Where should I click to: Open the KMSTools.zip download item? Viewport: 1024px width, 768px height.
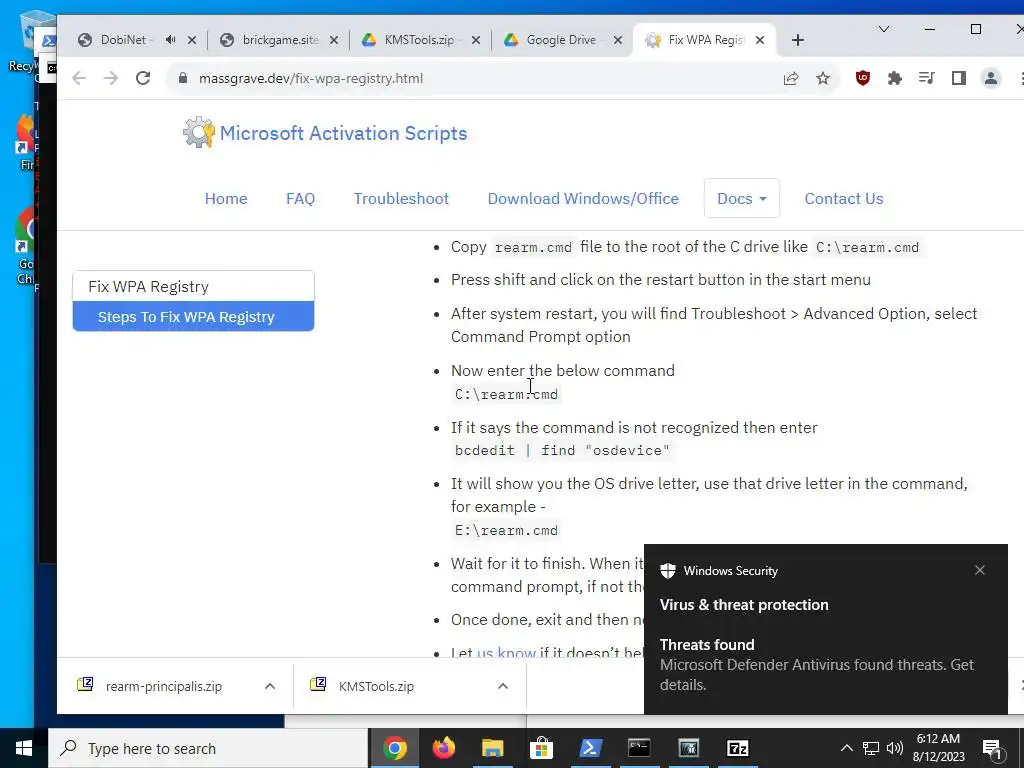coord(376,686)
